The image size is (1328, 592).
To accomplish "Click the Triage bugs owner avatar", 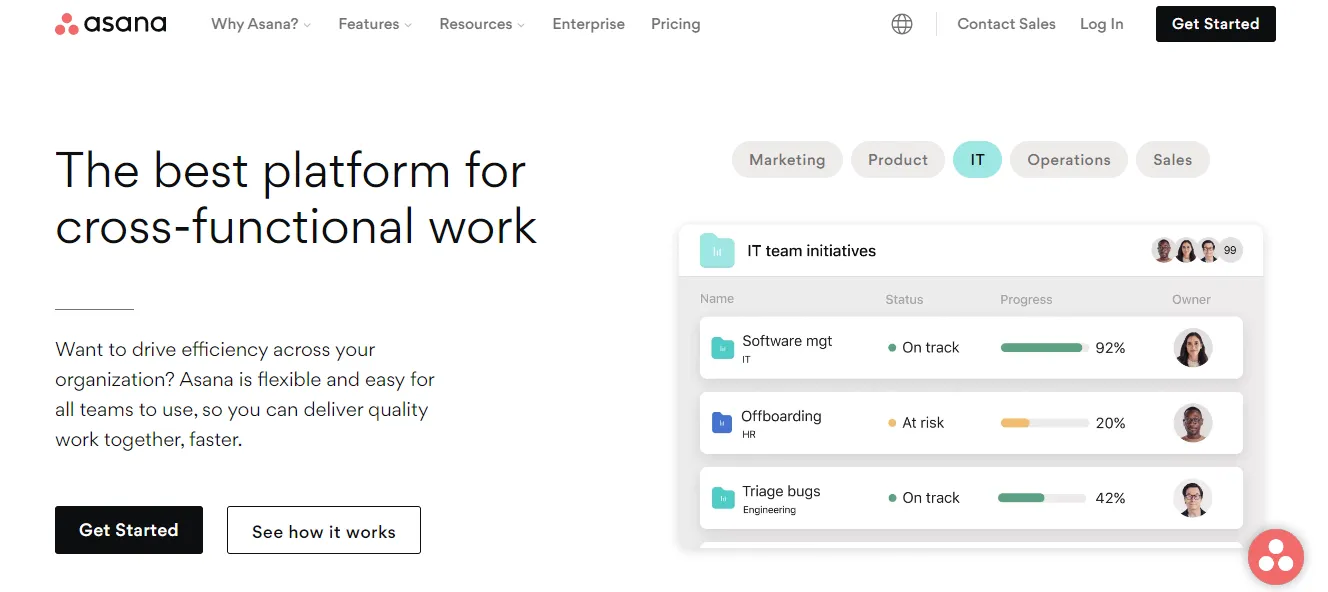I will point(1192,498).
